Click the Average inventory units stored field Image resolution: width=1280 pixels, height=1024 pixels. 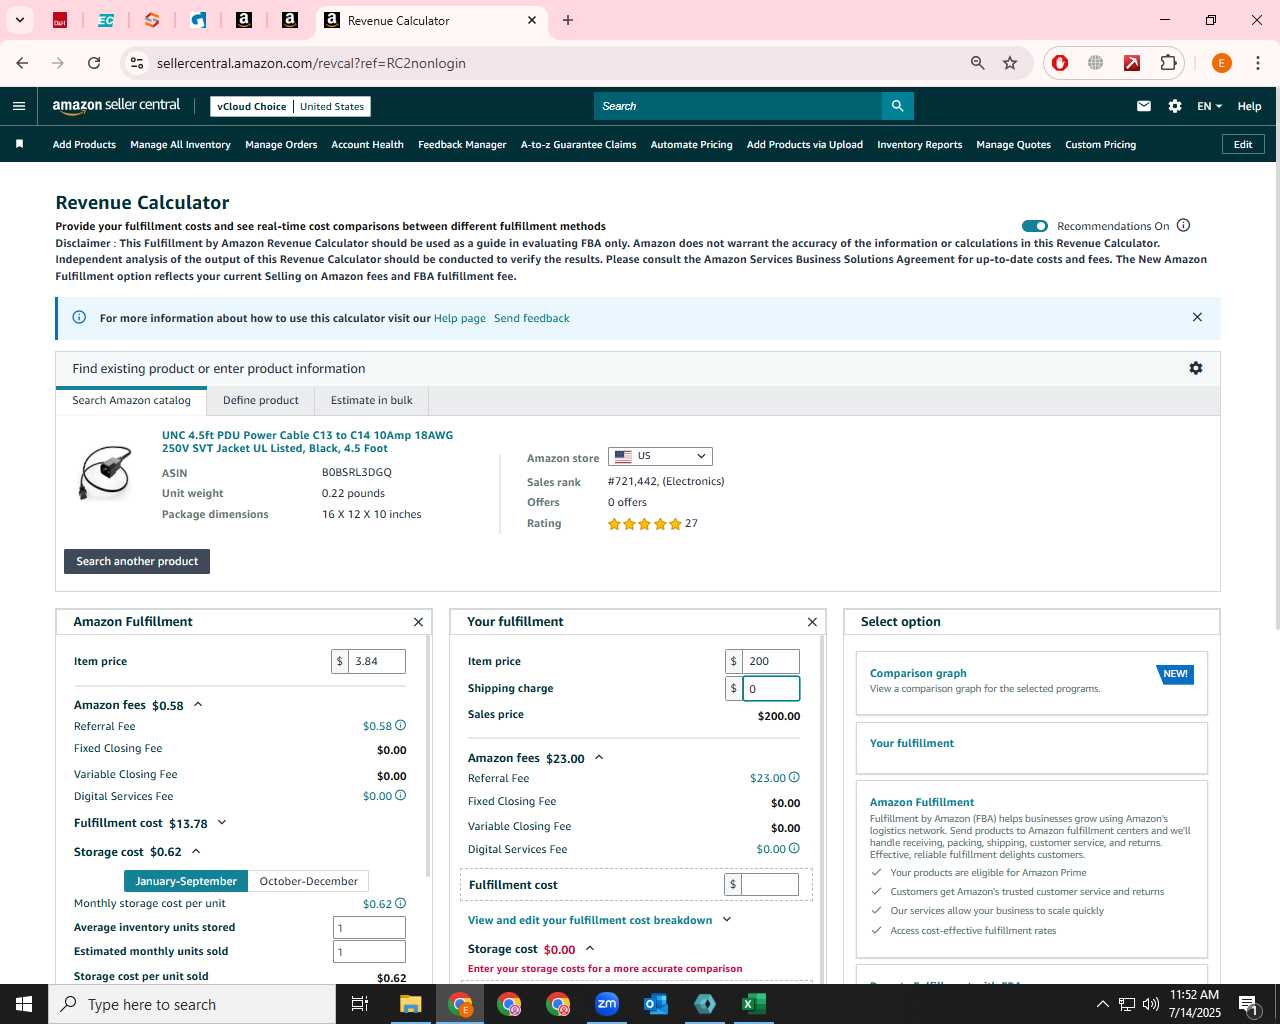(369, 927)
